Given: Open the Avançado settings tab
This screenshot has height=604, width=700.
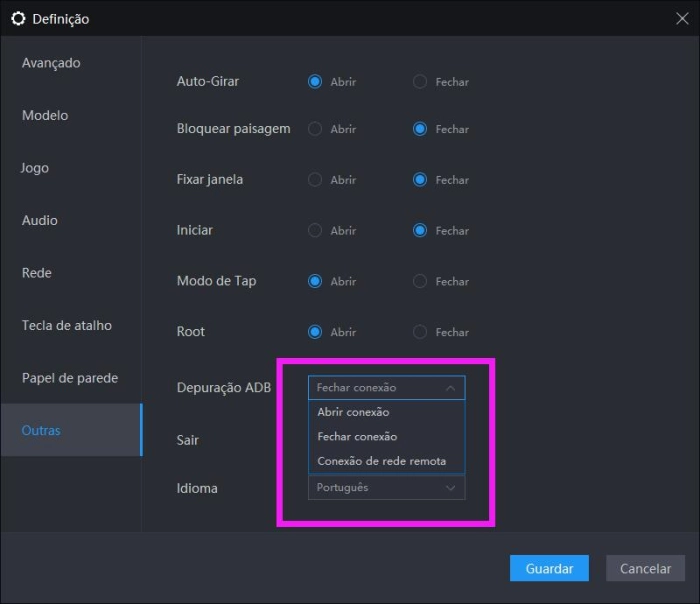Looking at the screenshot, I should (x=51, y=63).
